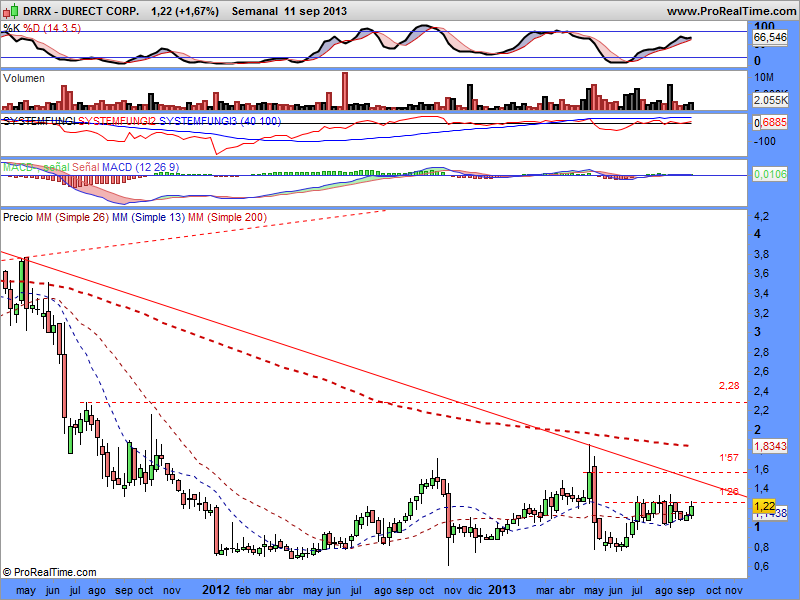Click the 1'57 resistance level label
800x600 pixels.
click(x=729, y=458)
